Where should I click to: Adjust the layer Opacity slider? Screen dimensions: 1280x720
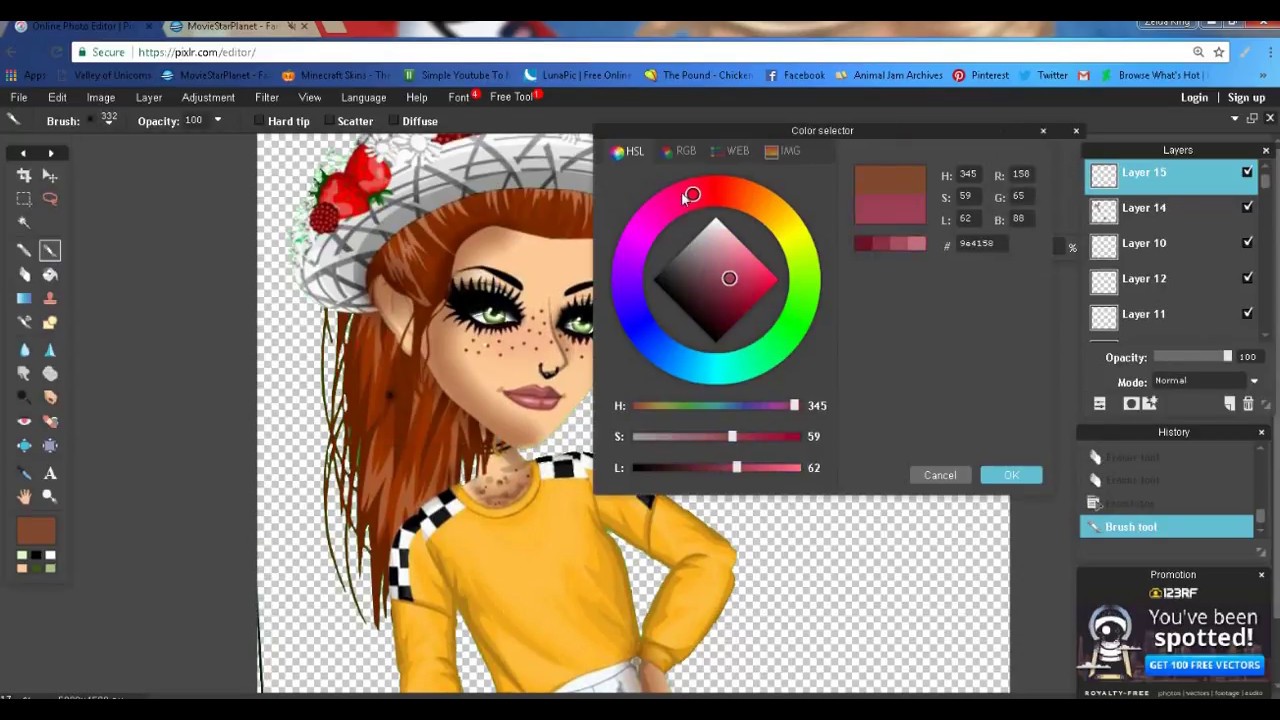[x=1193, y=357]
